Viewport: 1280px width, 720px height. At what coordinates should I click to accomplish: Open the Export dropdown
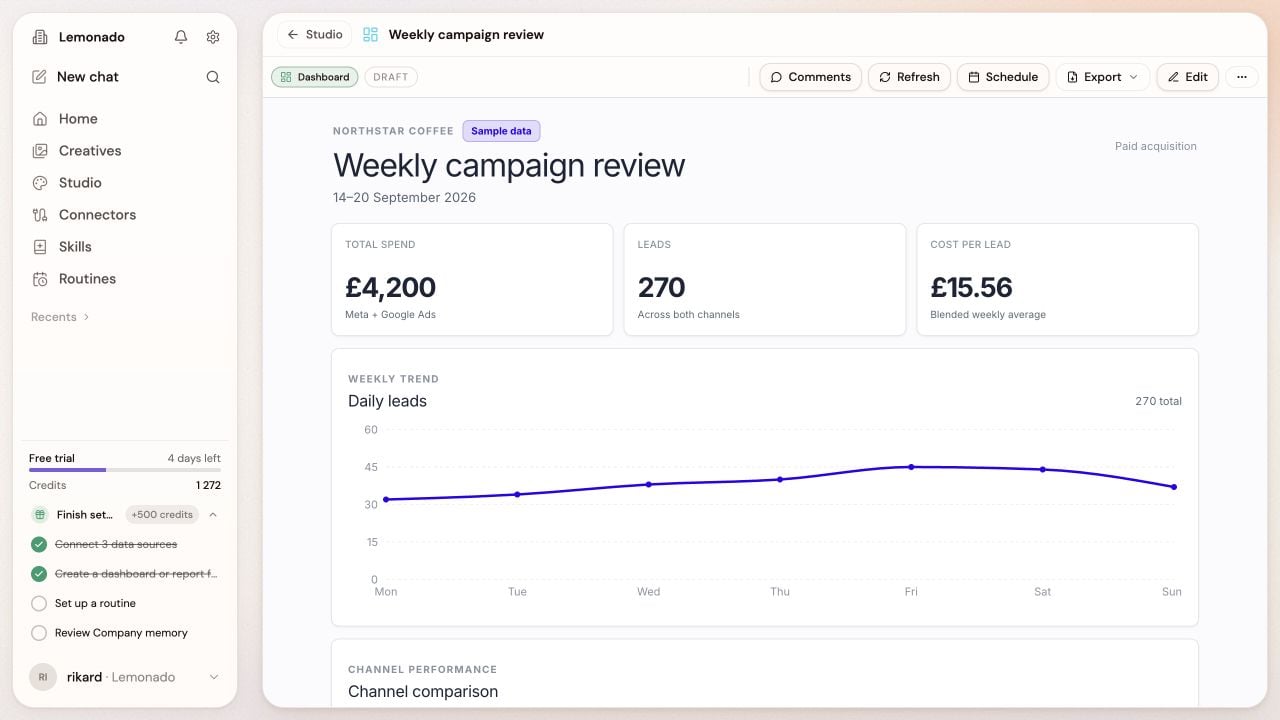1102,77
